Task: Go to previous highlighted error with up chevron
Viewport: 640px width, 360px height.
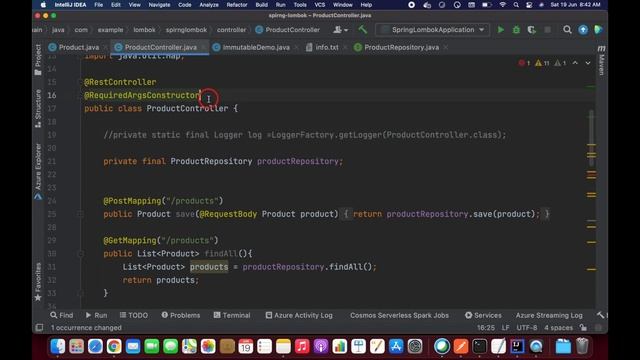Action: pyautogui.click(x=575, y=63)
